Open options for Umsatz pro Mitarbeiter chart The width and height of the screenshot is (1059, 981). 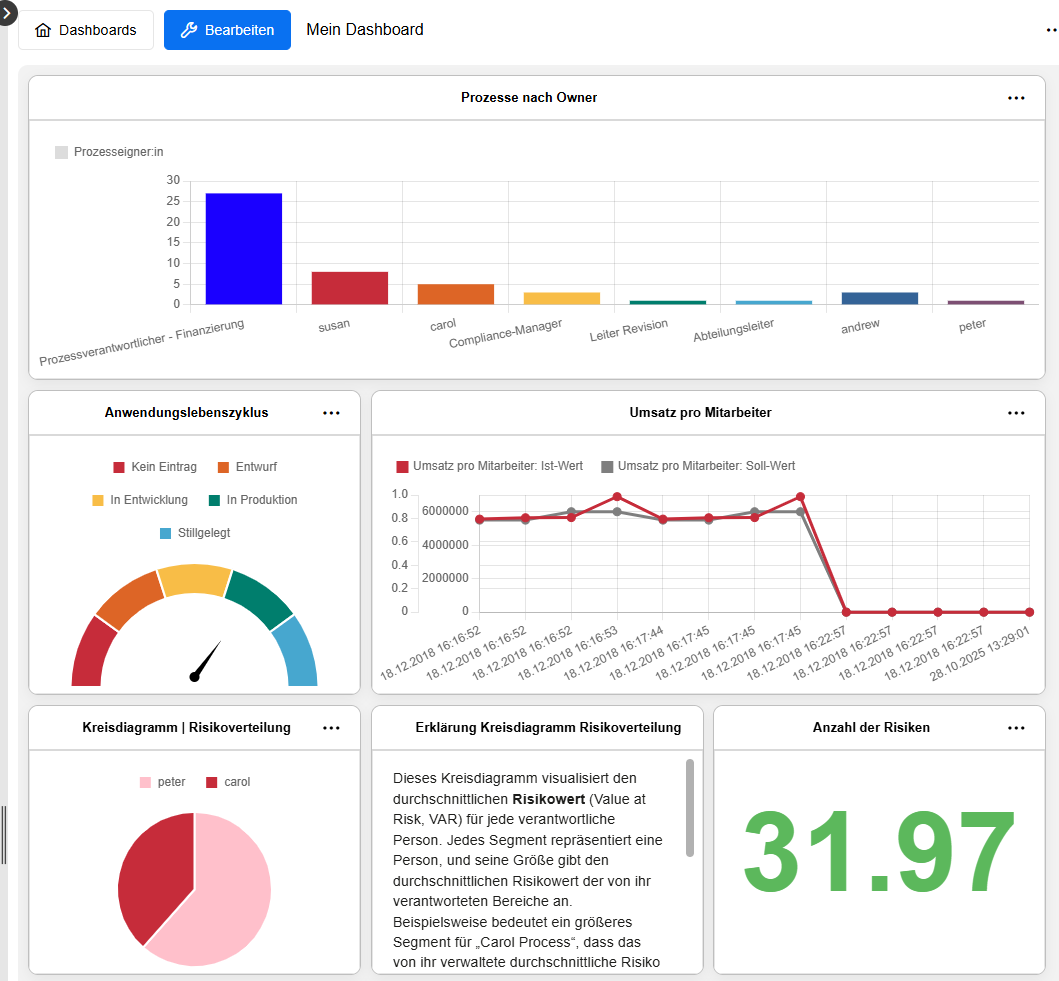pos(1016,412)
